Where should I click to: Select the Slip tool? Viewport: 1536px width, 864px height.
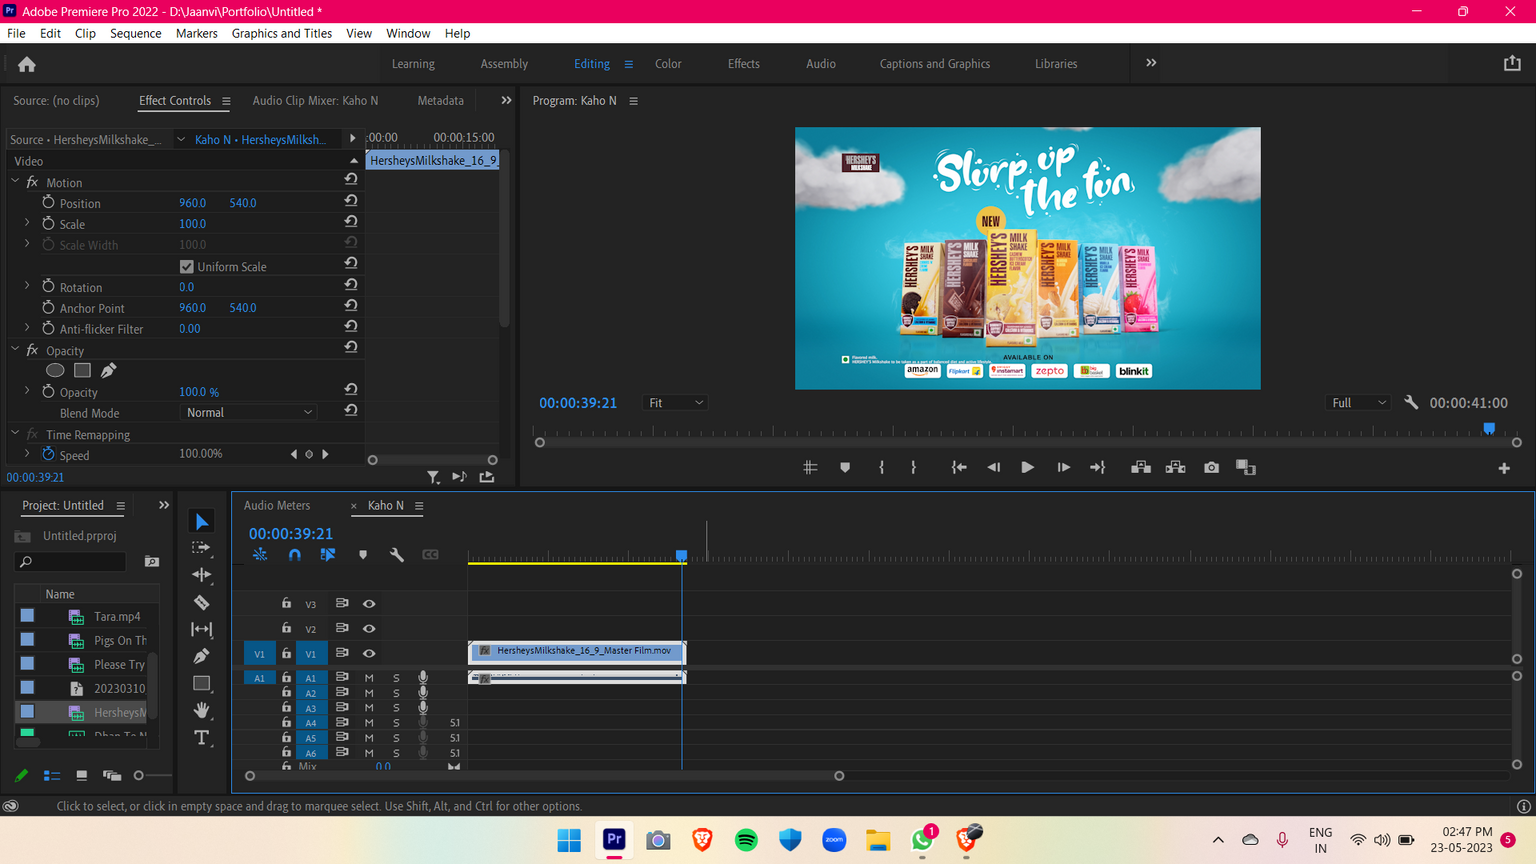pyautogui.click(x=202, y=629)
